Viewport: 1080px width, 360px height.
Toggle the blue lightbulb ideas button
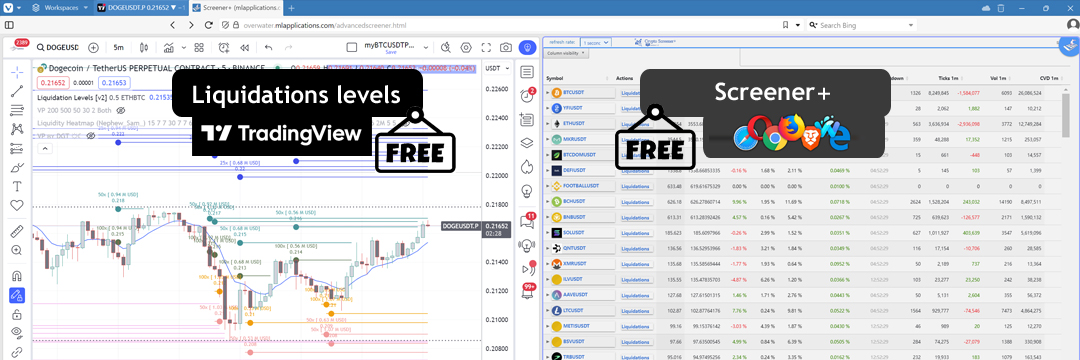(528, 47)
